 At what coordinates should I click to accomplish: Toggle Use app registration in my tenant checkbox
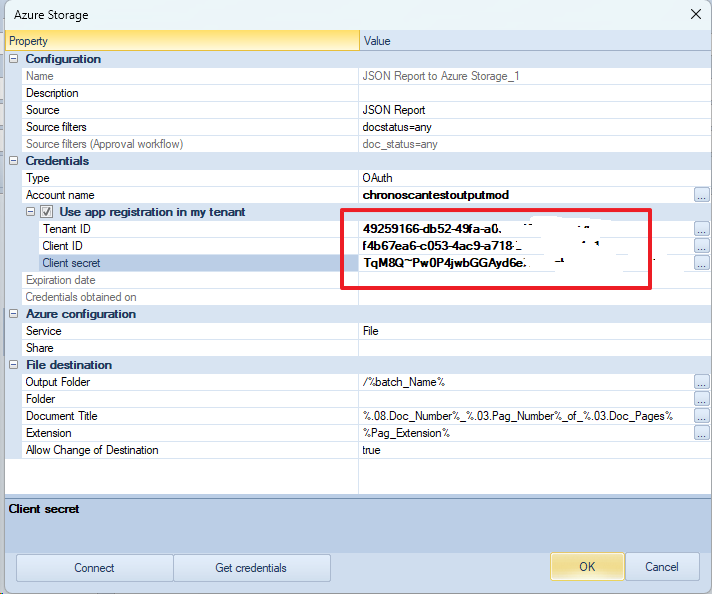[x=46, y=212]
